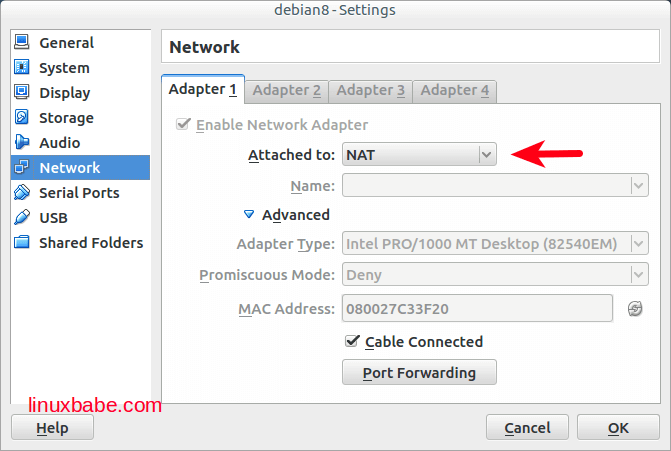
Task: Switch to the Adapter 4 tab
Action: click(x=455, y=90)
